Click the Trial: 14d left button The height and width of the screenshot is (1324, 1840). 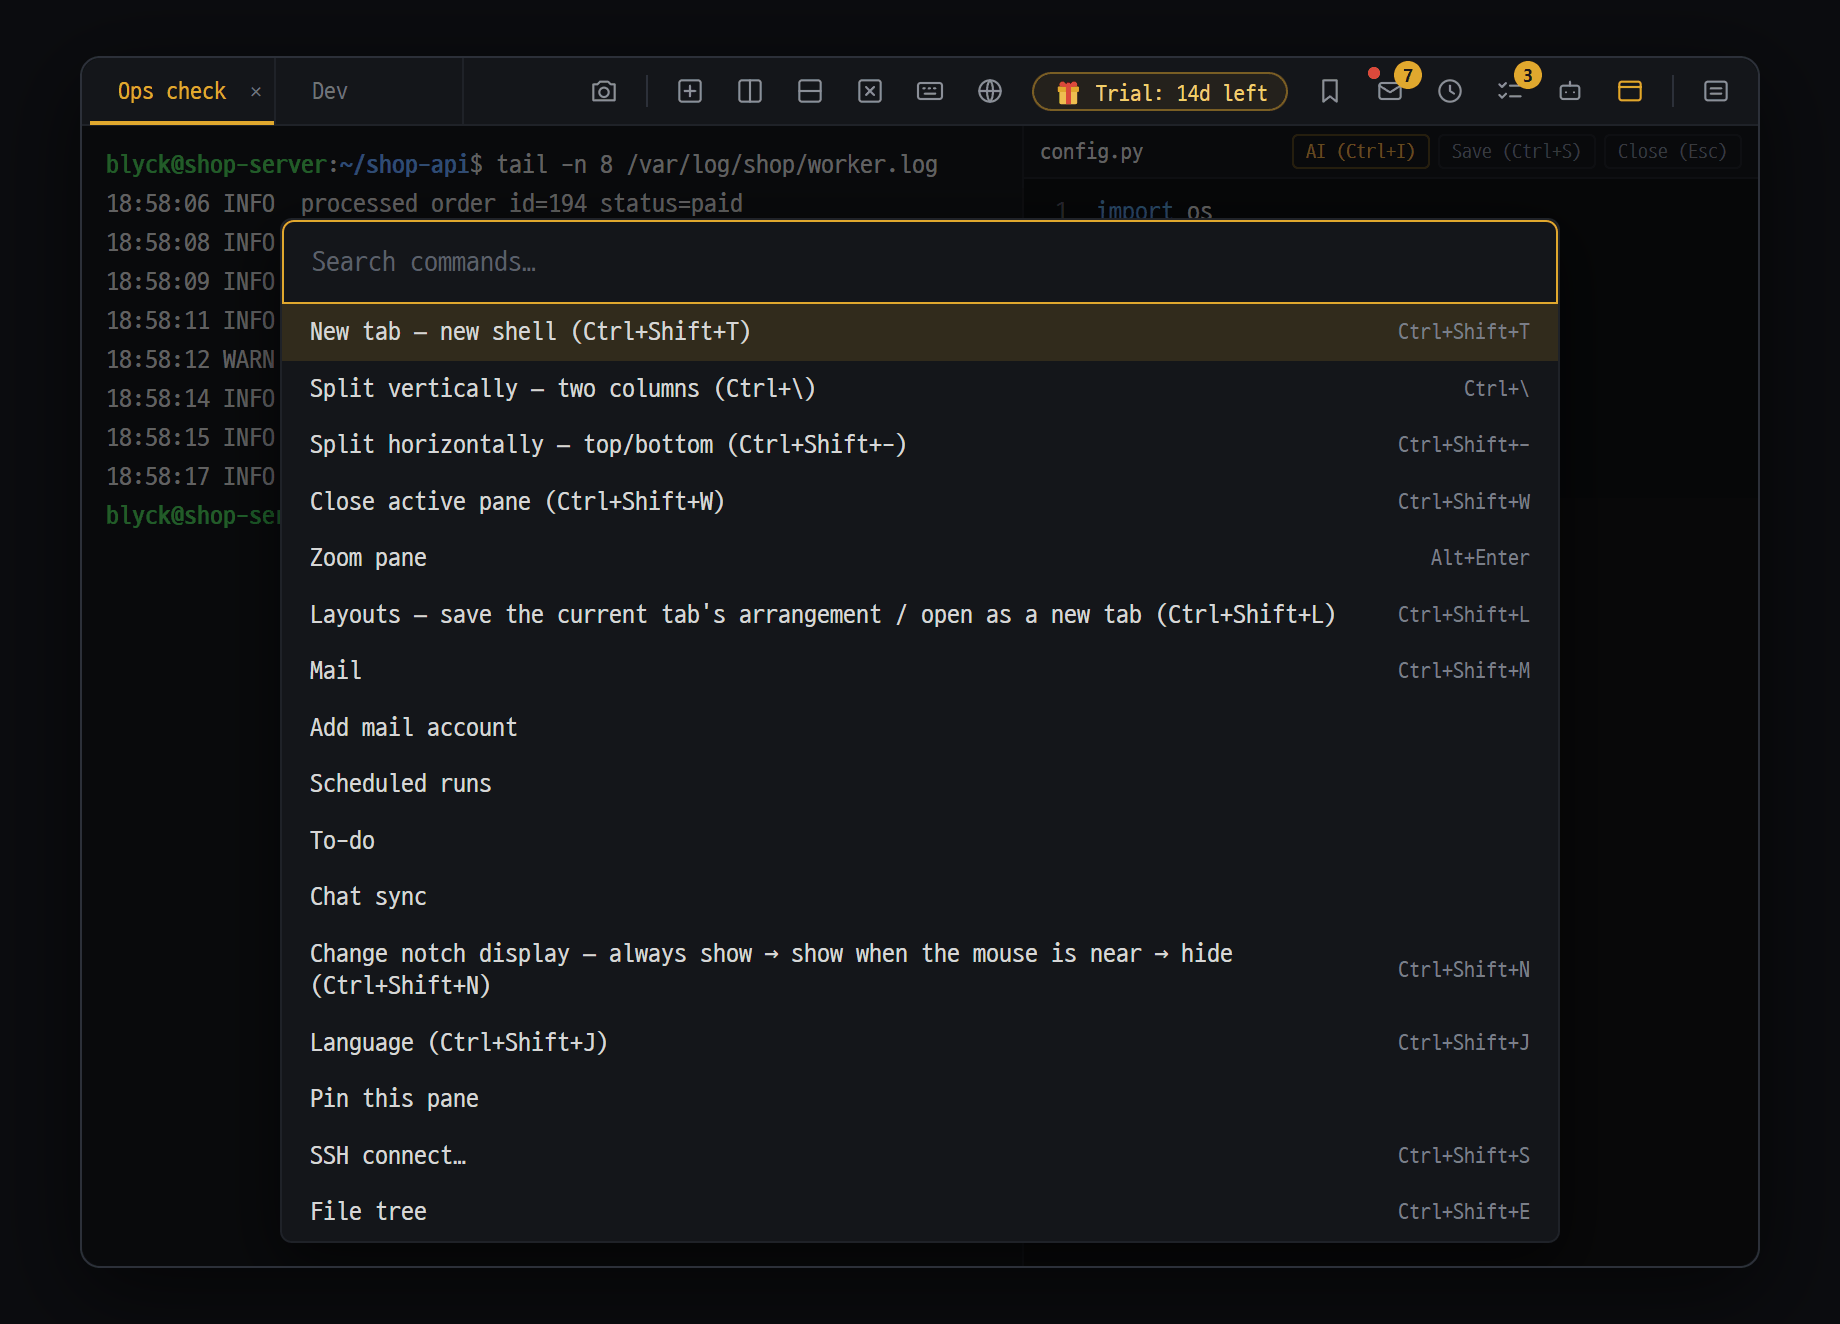point(1160,92)
